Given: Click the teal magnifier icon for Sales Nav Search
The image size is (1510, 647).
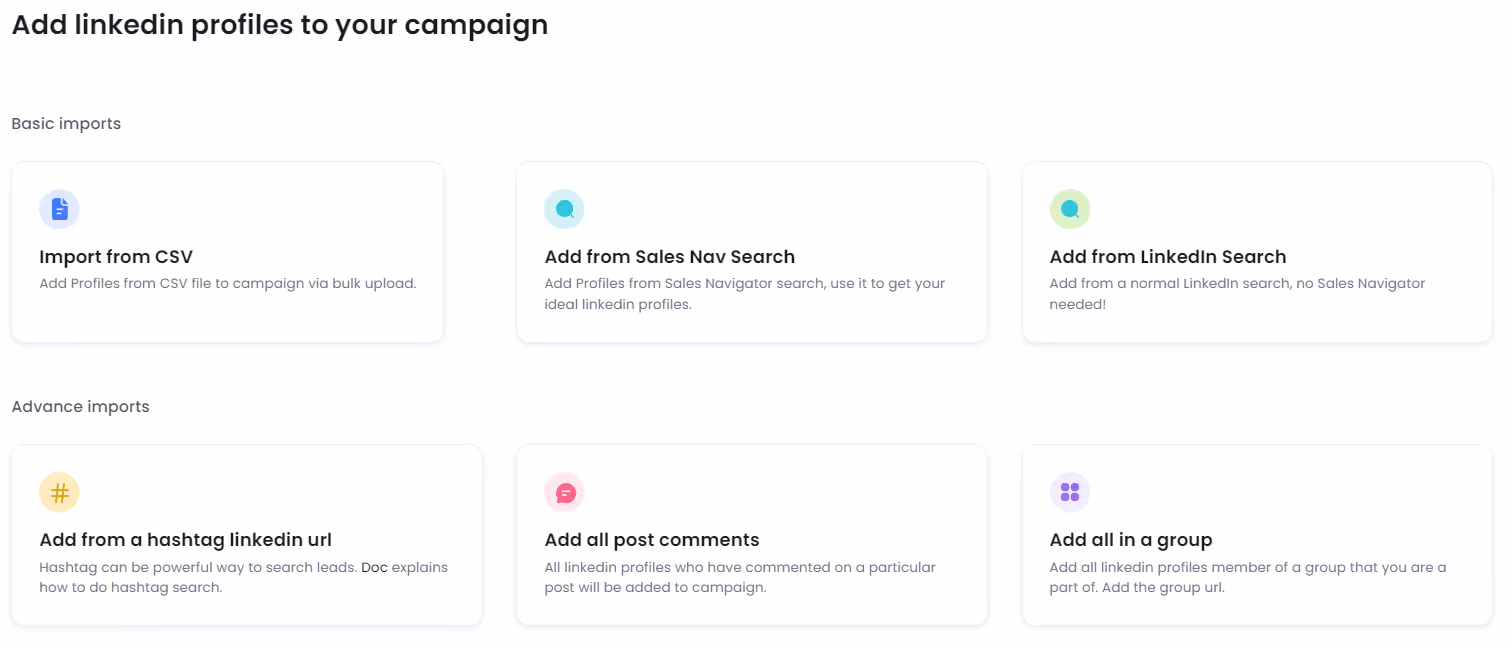Looking at the screenshot, I should click(x=564, y=209).
